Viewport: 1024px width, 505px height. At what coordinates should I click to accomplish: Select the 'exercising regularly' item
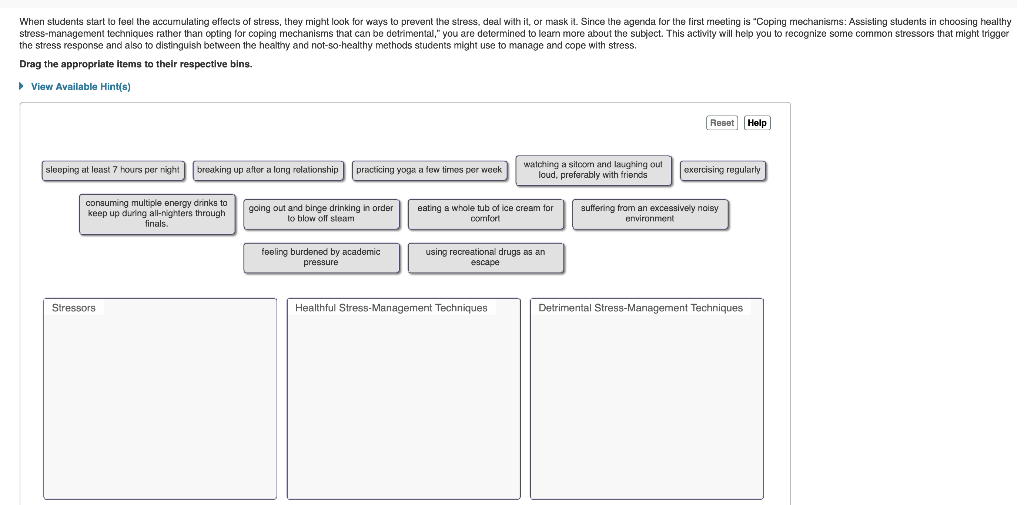coord(722,171)
